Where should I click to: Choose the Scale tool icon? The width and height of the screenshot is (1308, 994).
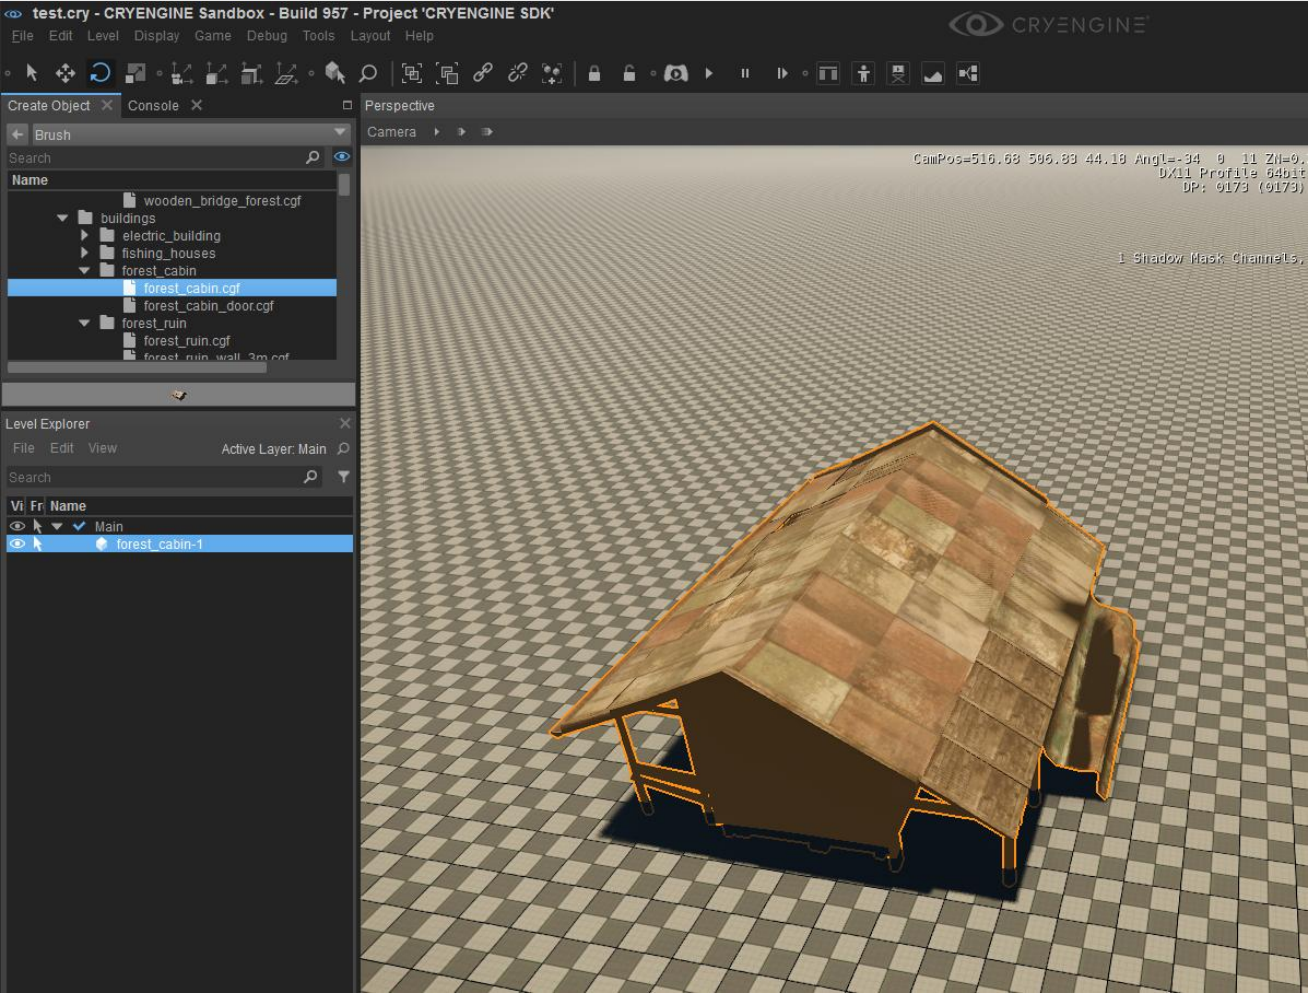click(136, 73)
